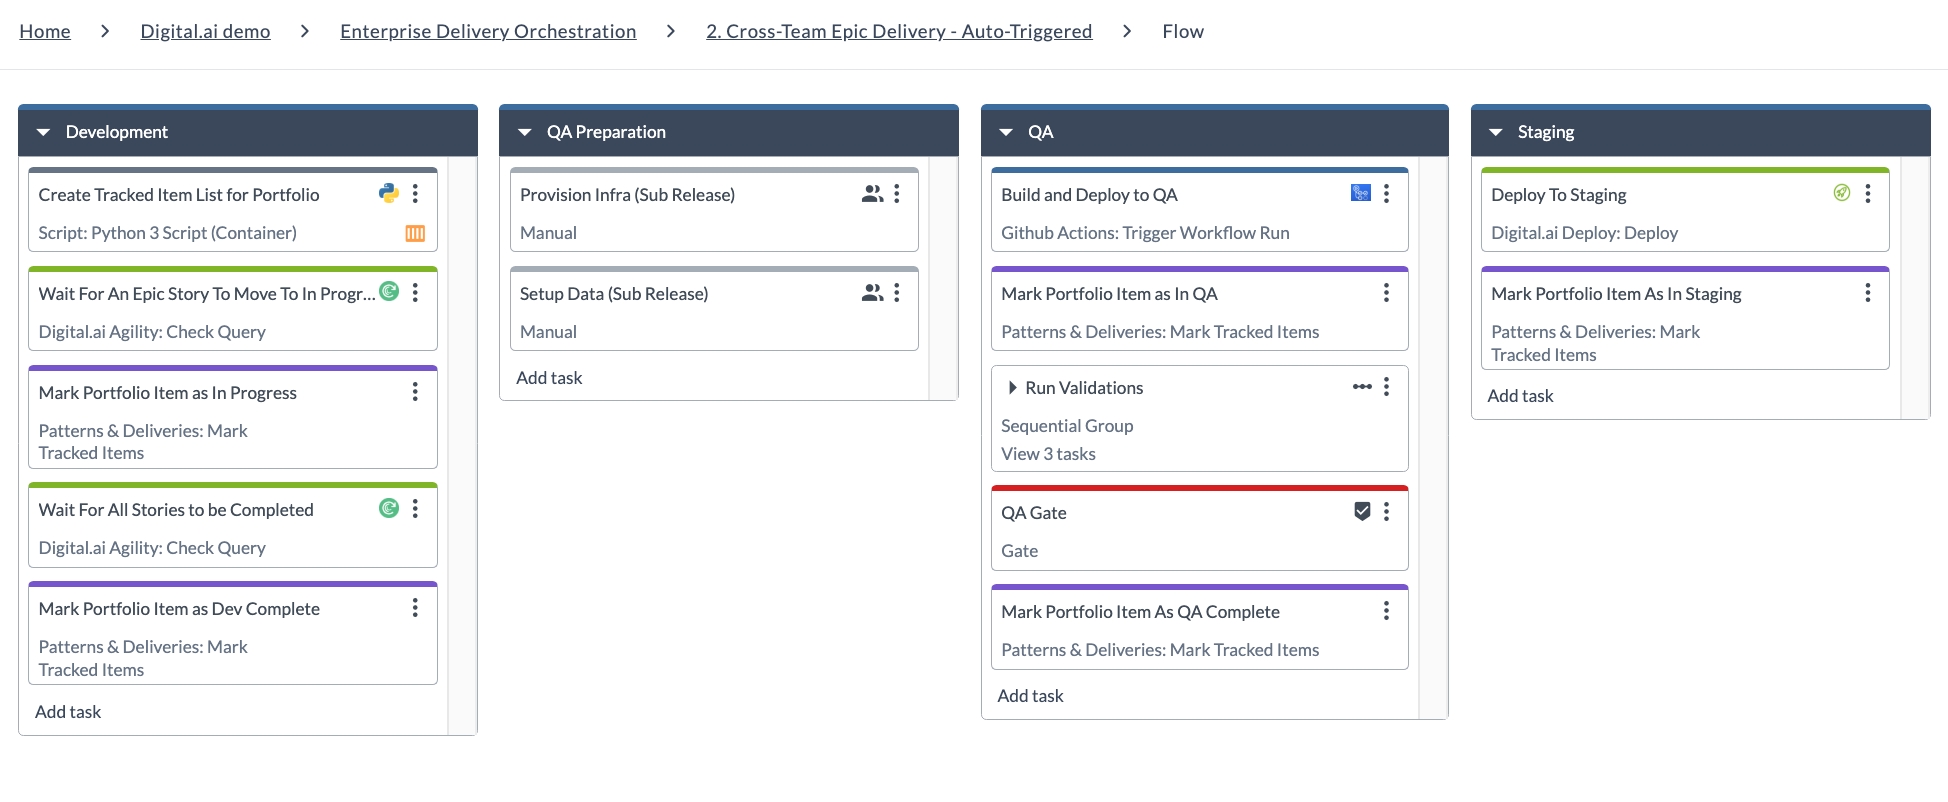Viewport: 1948px width, 802px height.
Task: Add task in Staging phase
Action: coord(1520,396)
